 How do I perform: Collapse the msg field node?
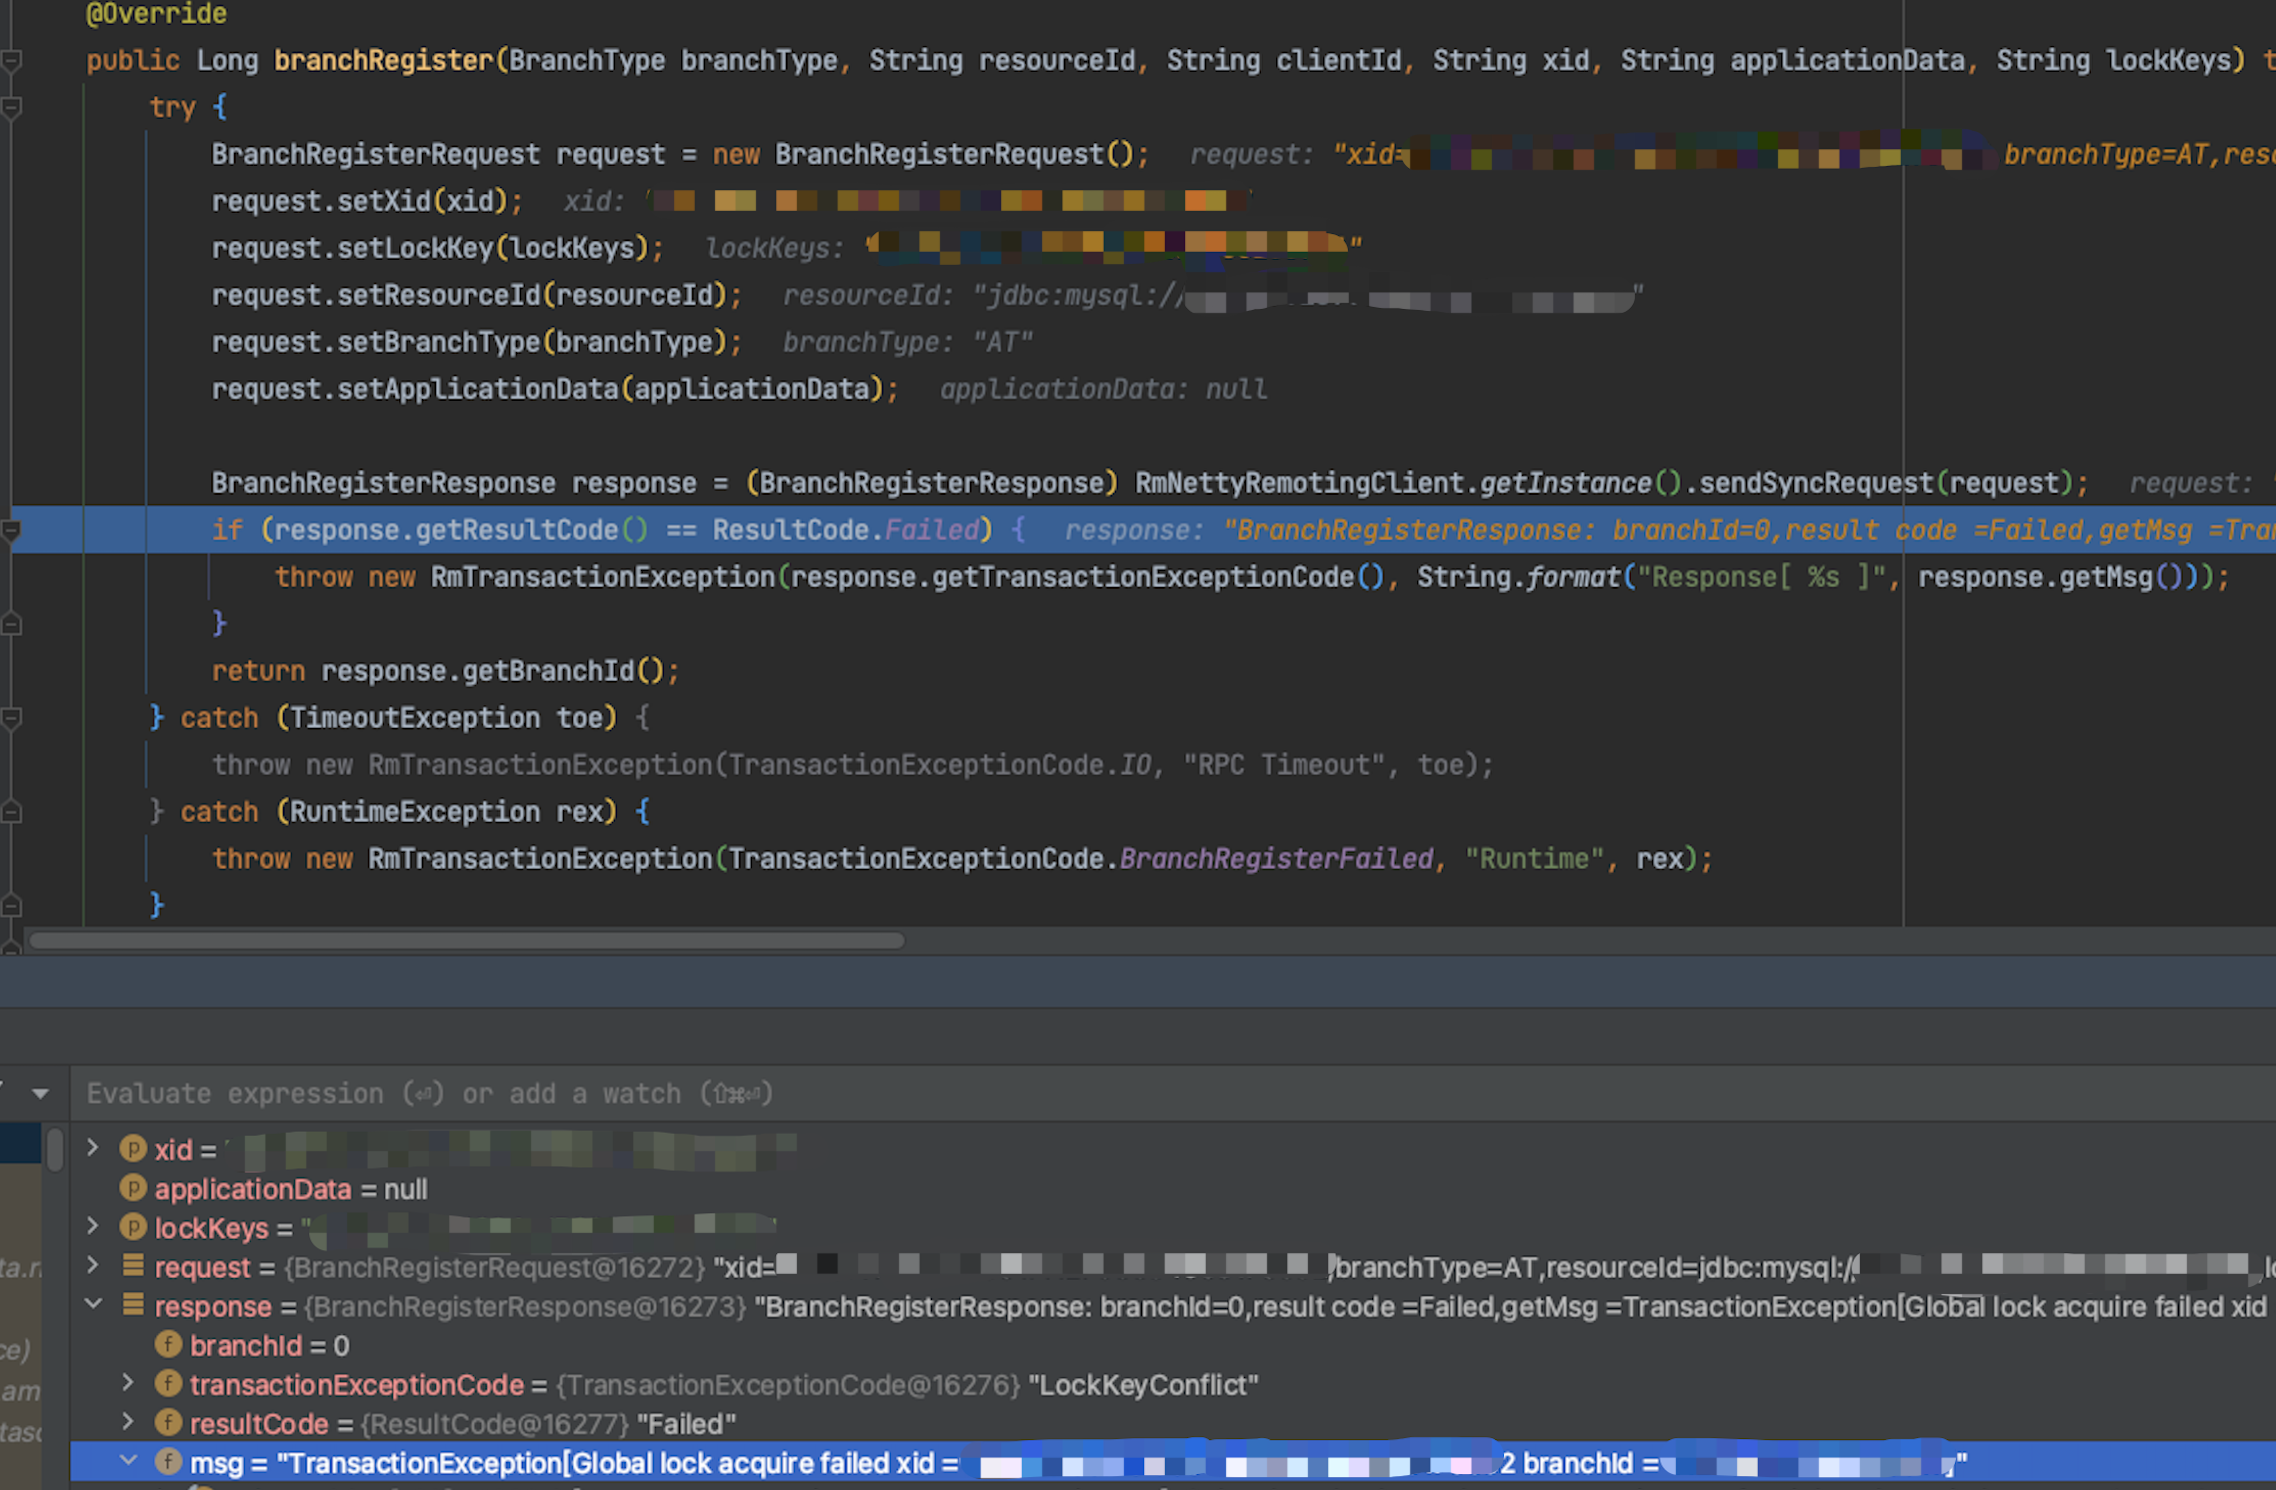point(128,1461)
